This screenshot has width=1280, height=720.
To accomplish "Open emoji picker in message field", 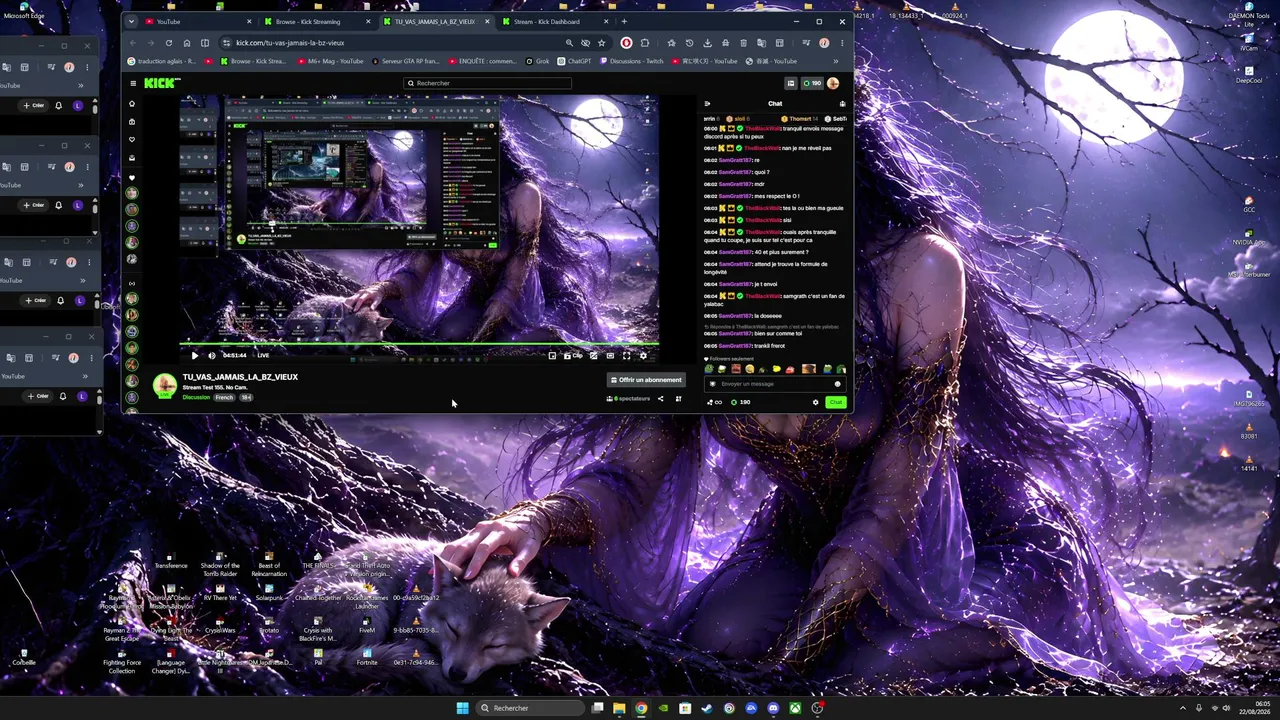I will [838, 384].
